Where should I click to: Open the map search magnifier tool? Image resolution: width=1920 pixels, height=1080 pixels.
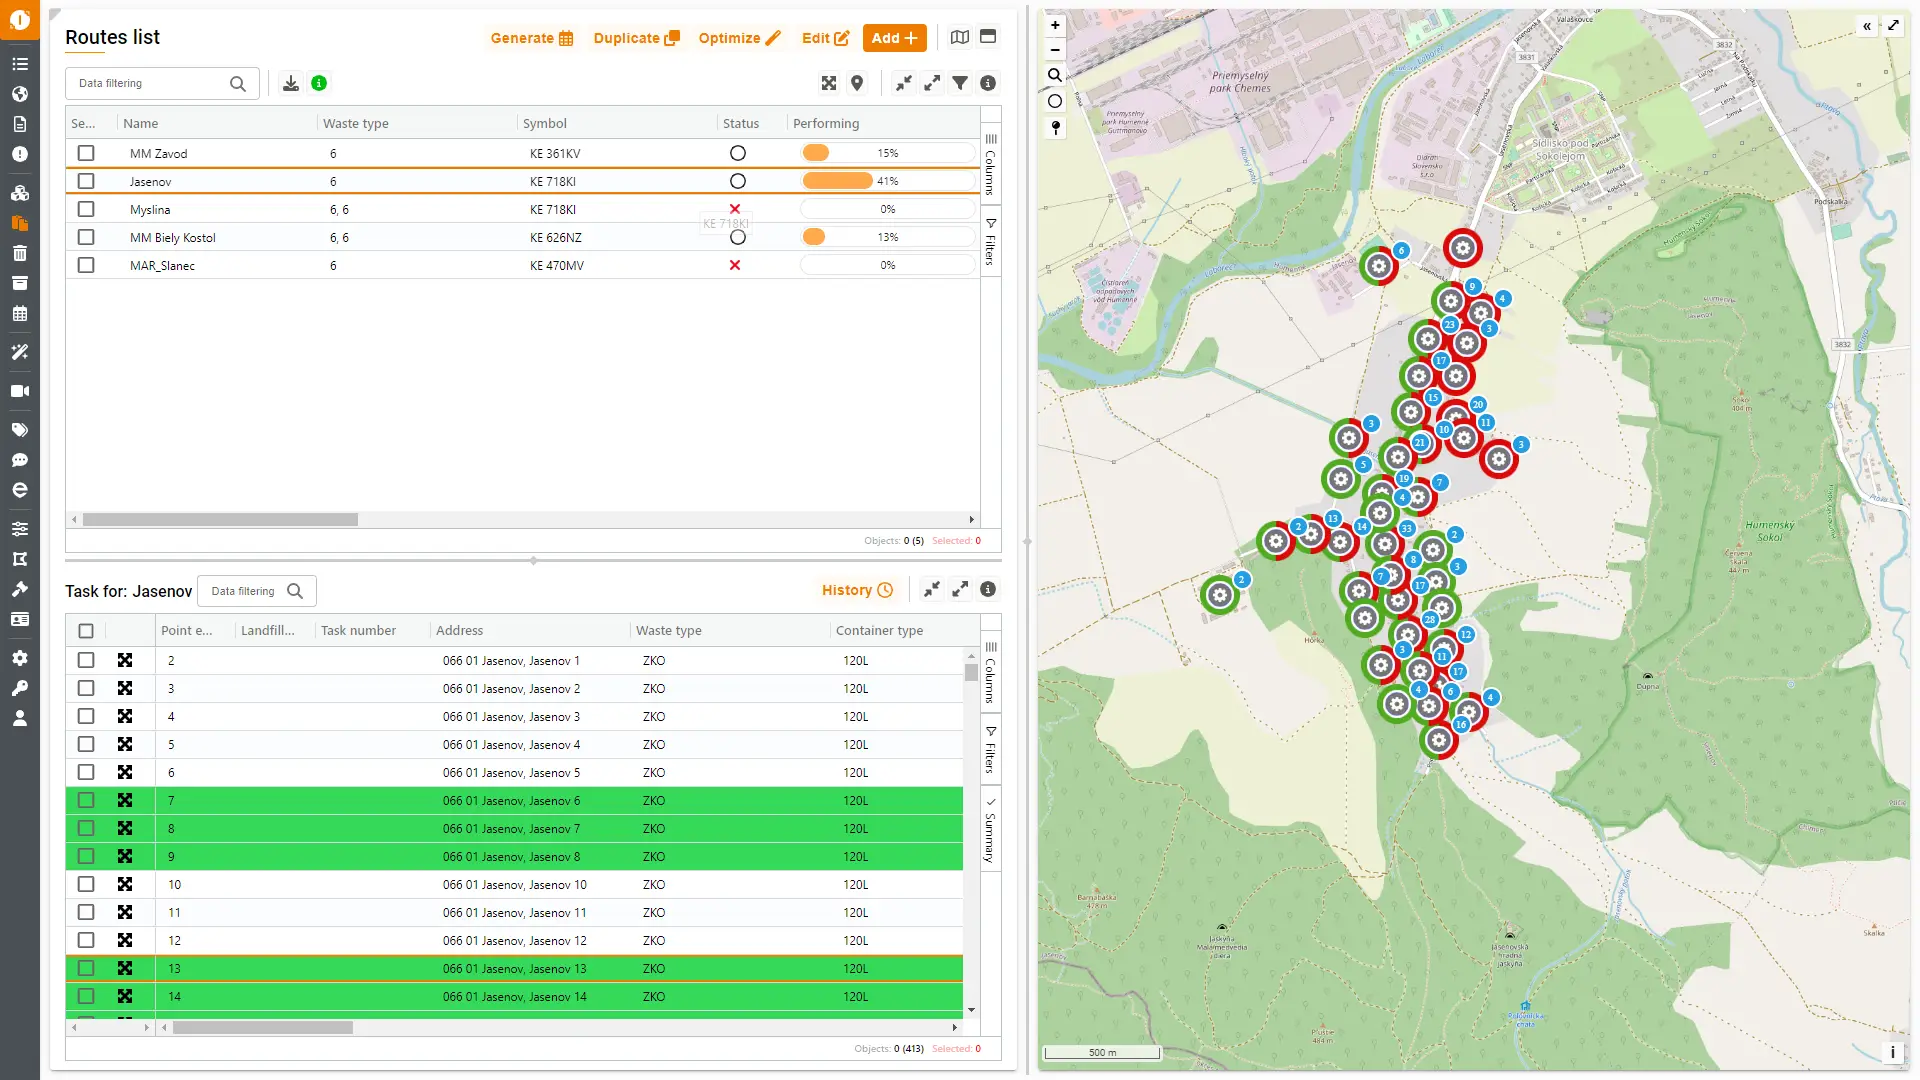(1055, 75)
